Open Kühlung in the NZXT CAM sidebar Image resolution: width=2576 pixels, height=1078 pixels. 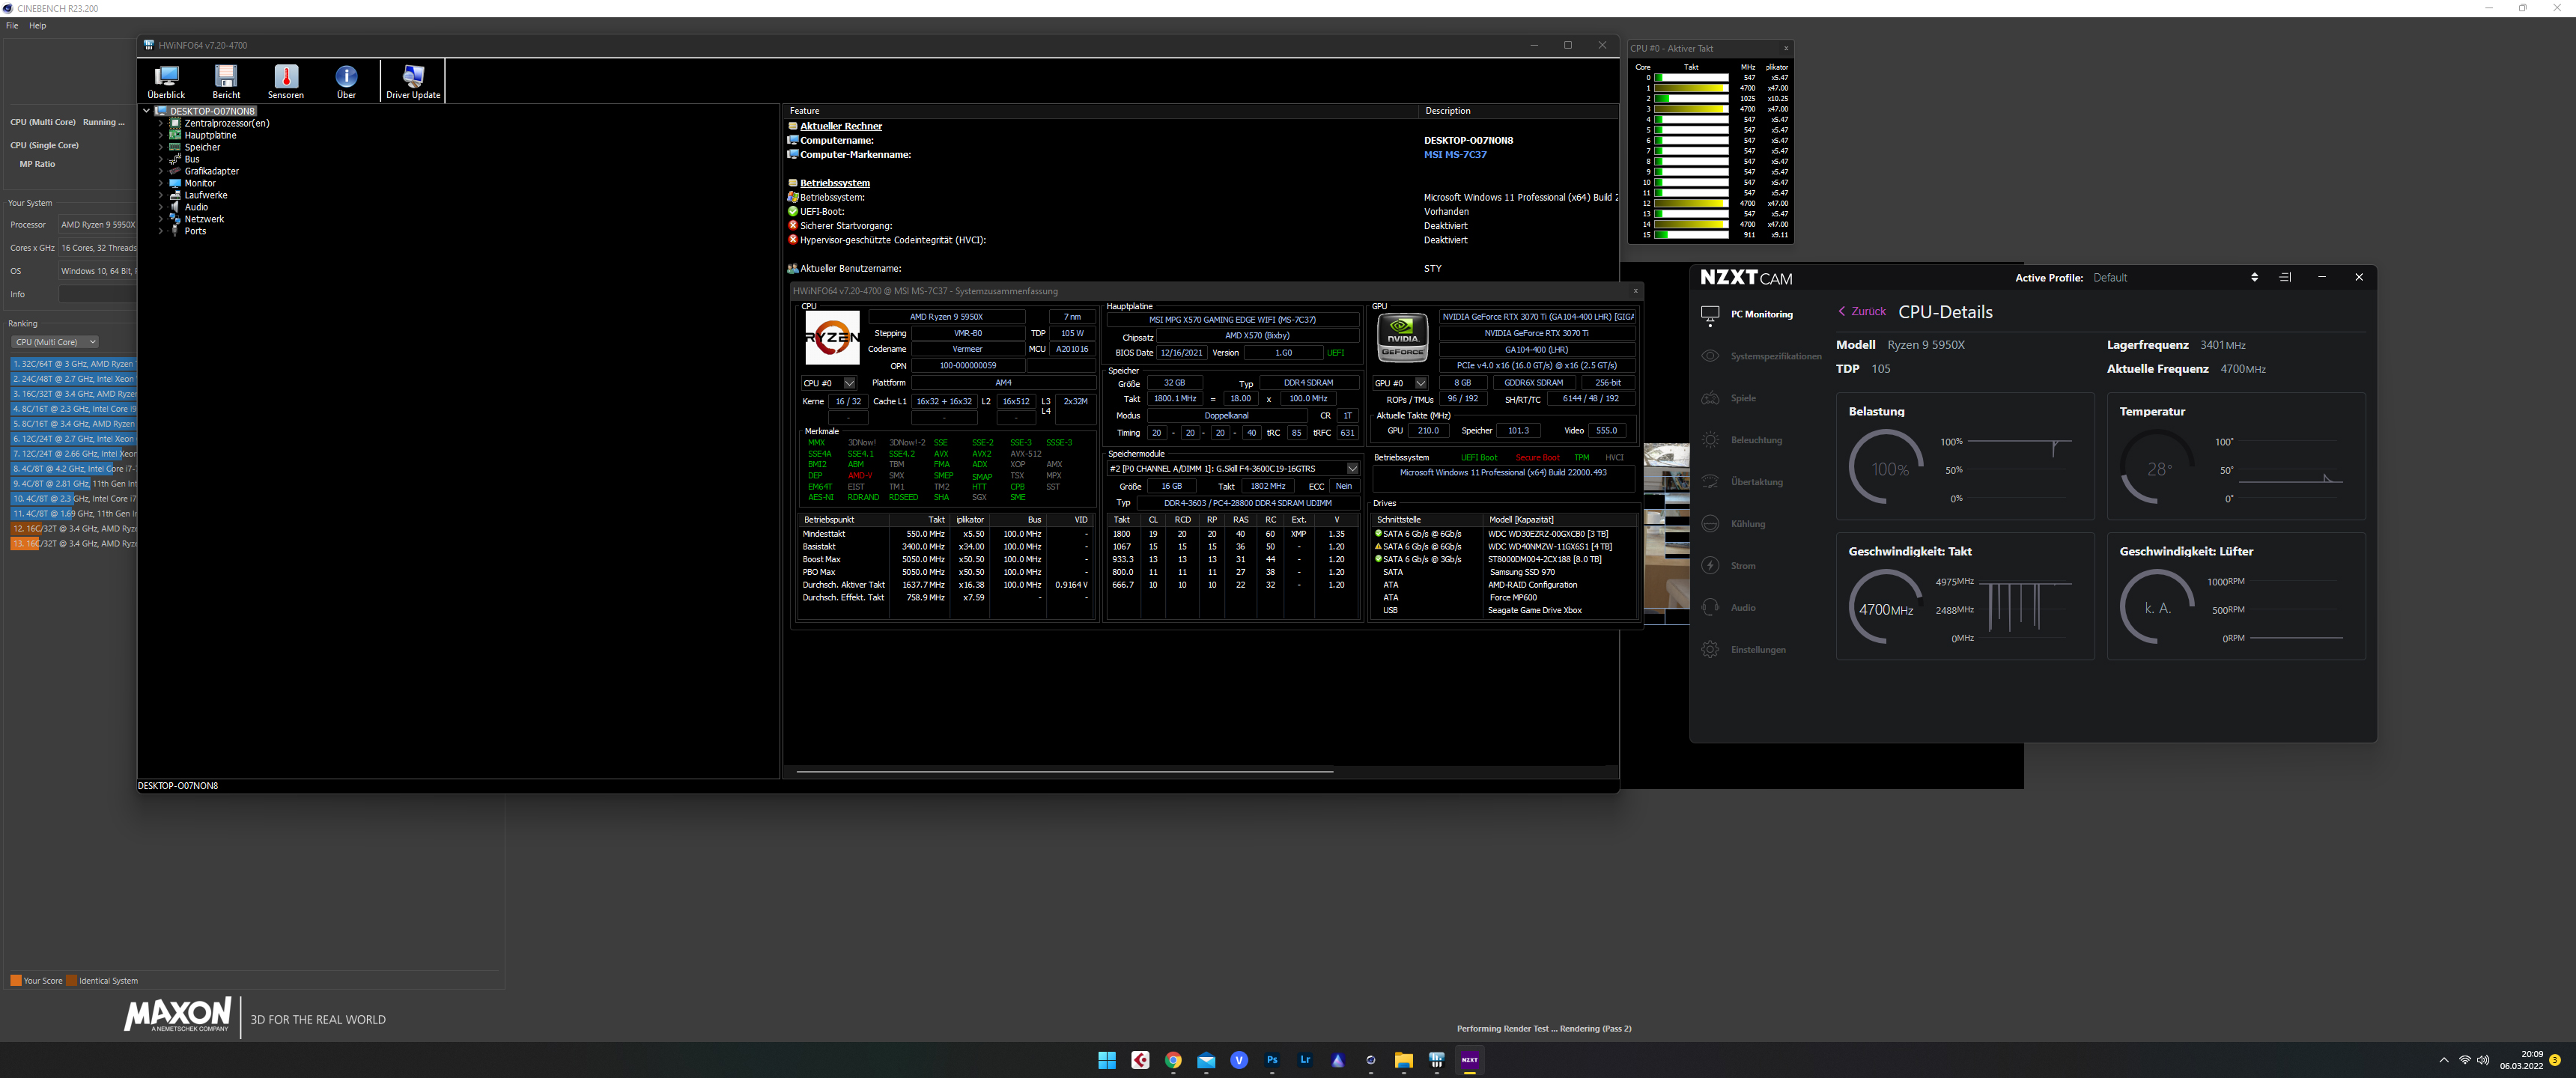[1748, 524]
